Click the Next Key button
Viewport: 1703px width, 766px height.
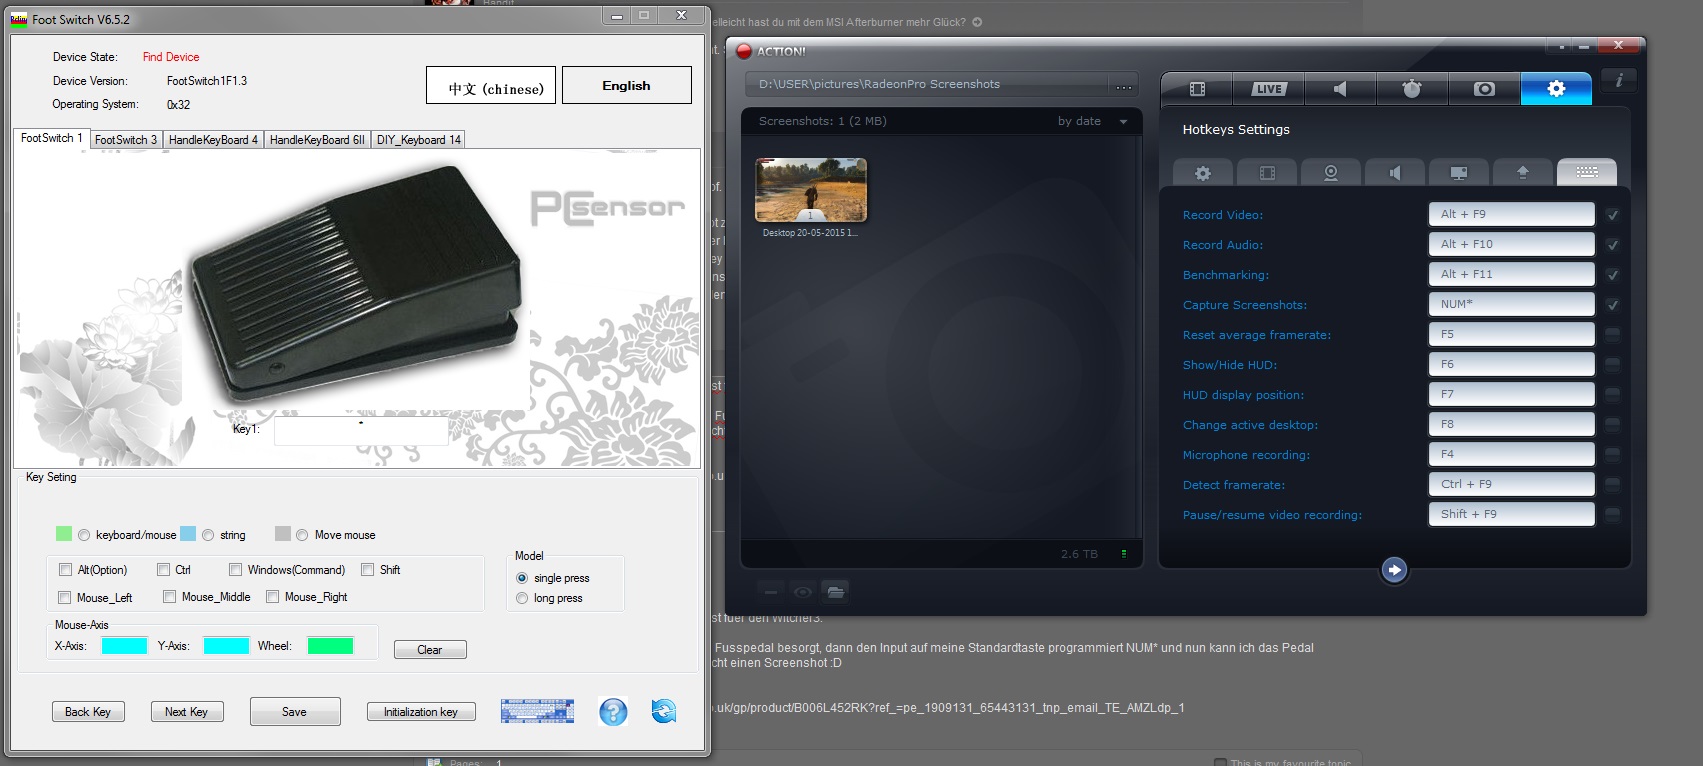[x=187, y=712]
